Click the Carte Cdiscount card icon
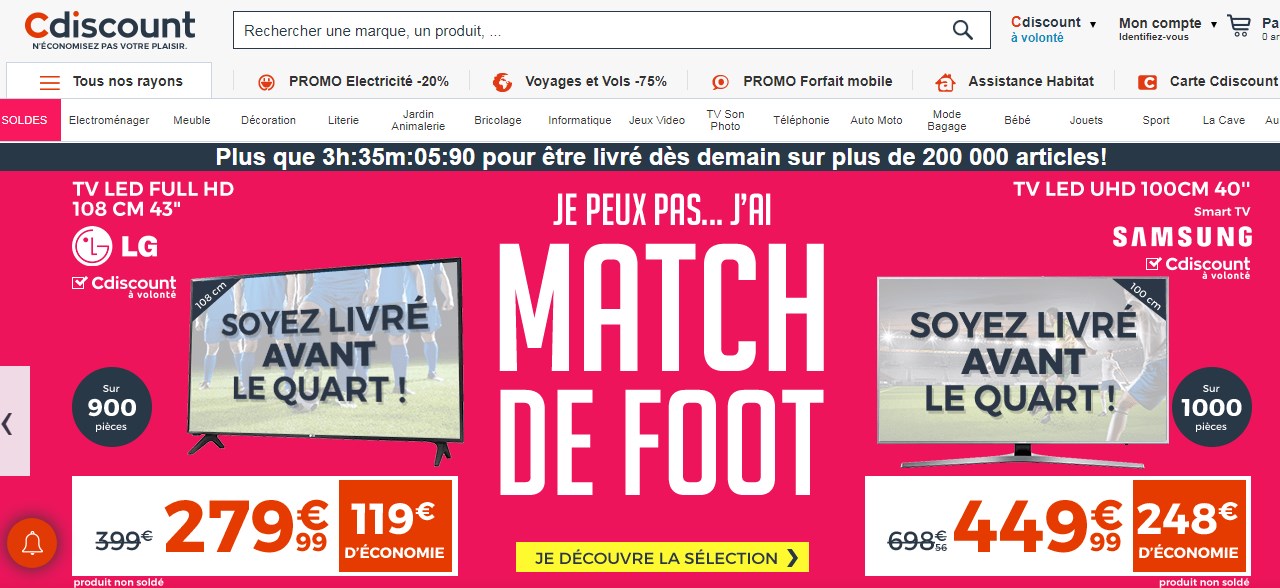The width and height of the screenshot is (1280, 588). (x=1147, y=82)
